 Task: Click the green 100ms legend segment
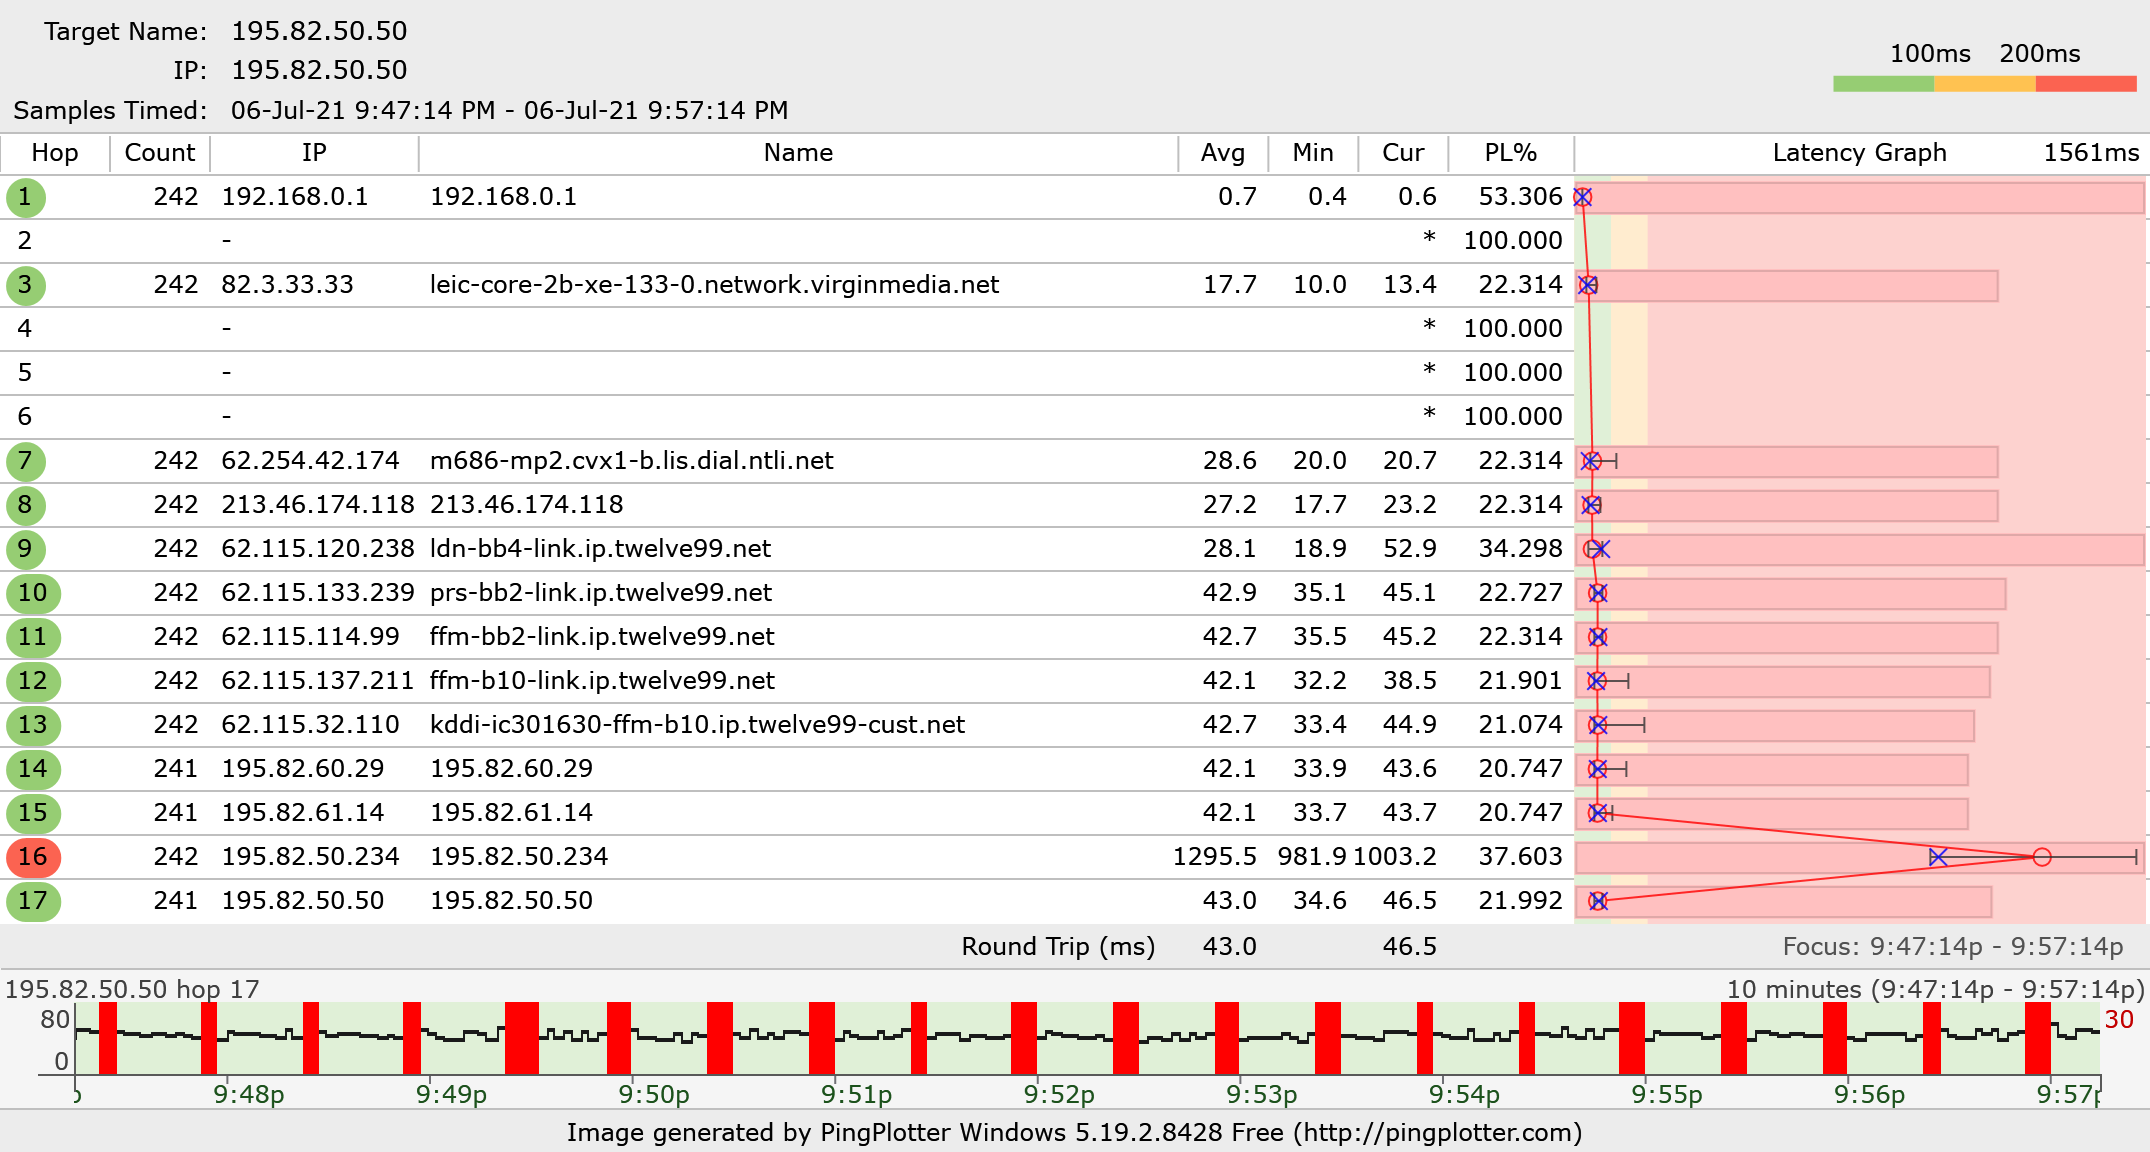1884,84
